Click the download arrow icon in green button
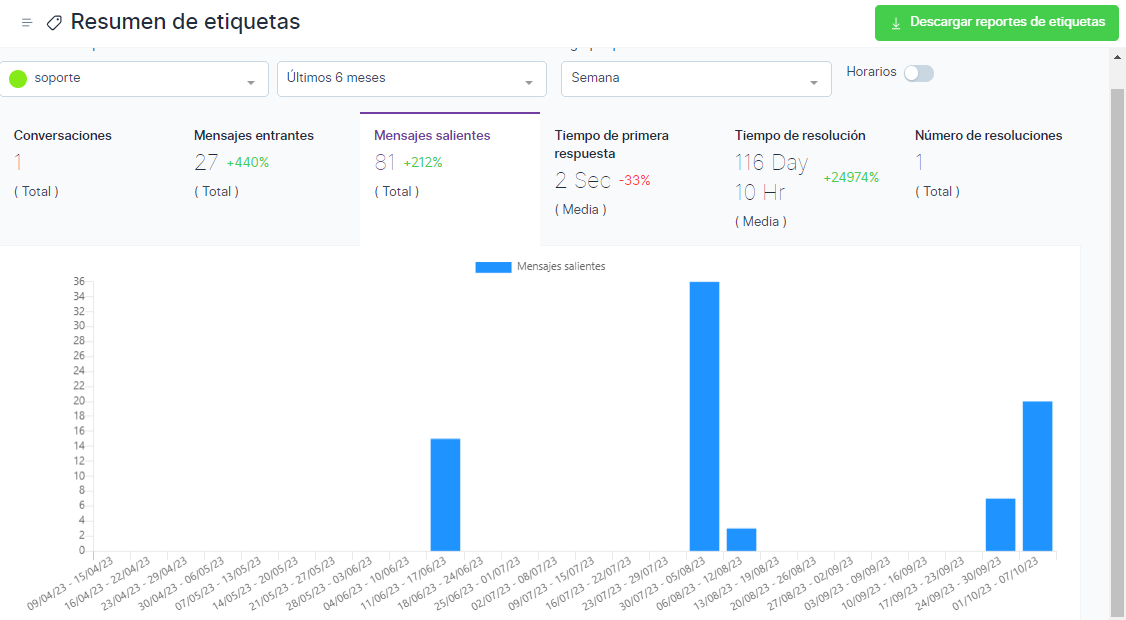 click(896, 22)
